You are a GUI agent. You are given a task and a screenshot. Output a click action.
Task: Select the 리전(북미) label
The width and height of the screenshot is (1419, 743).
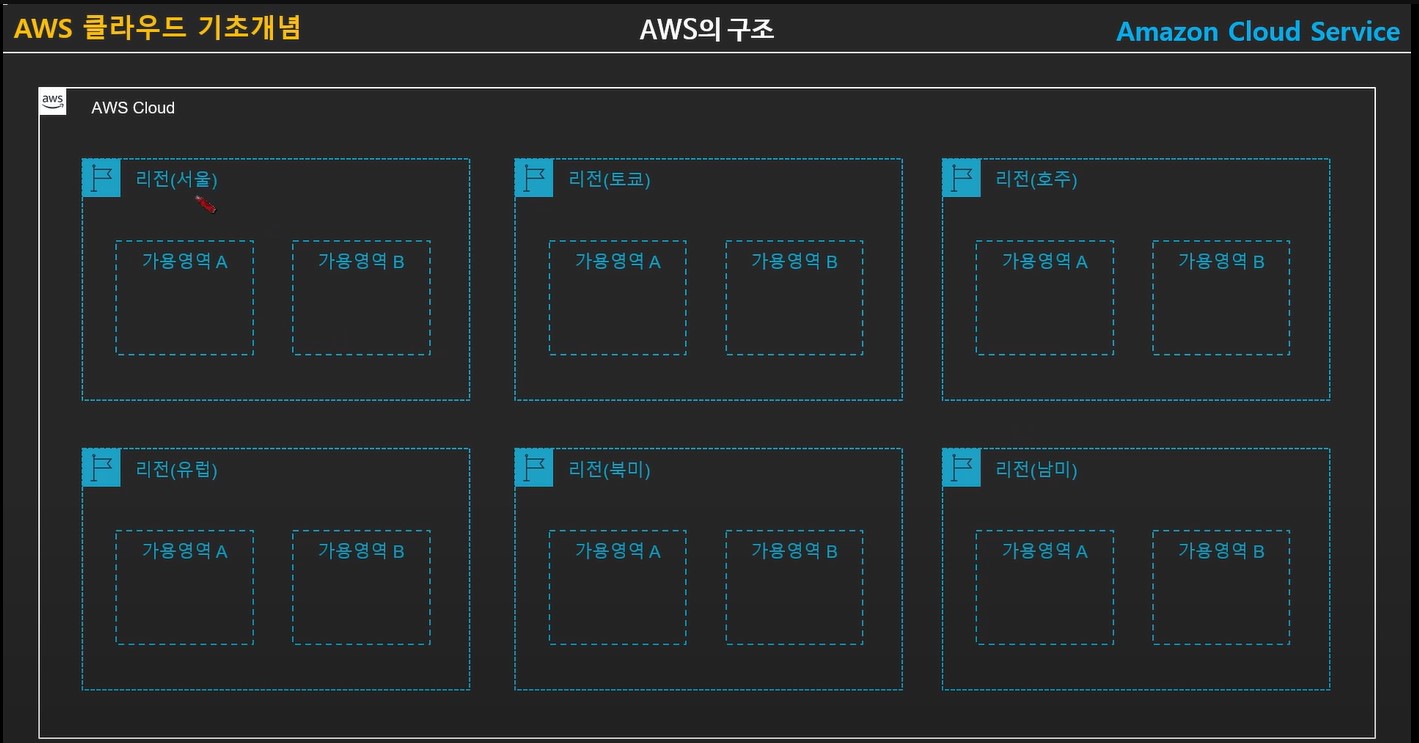[610, 470]
